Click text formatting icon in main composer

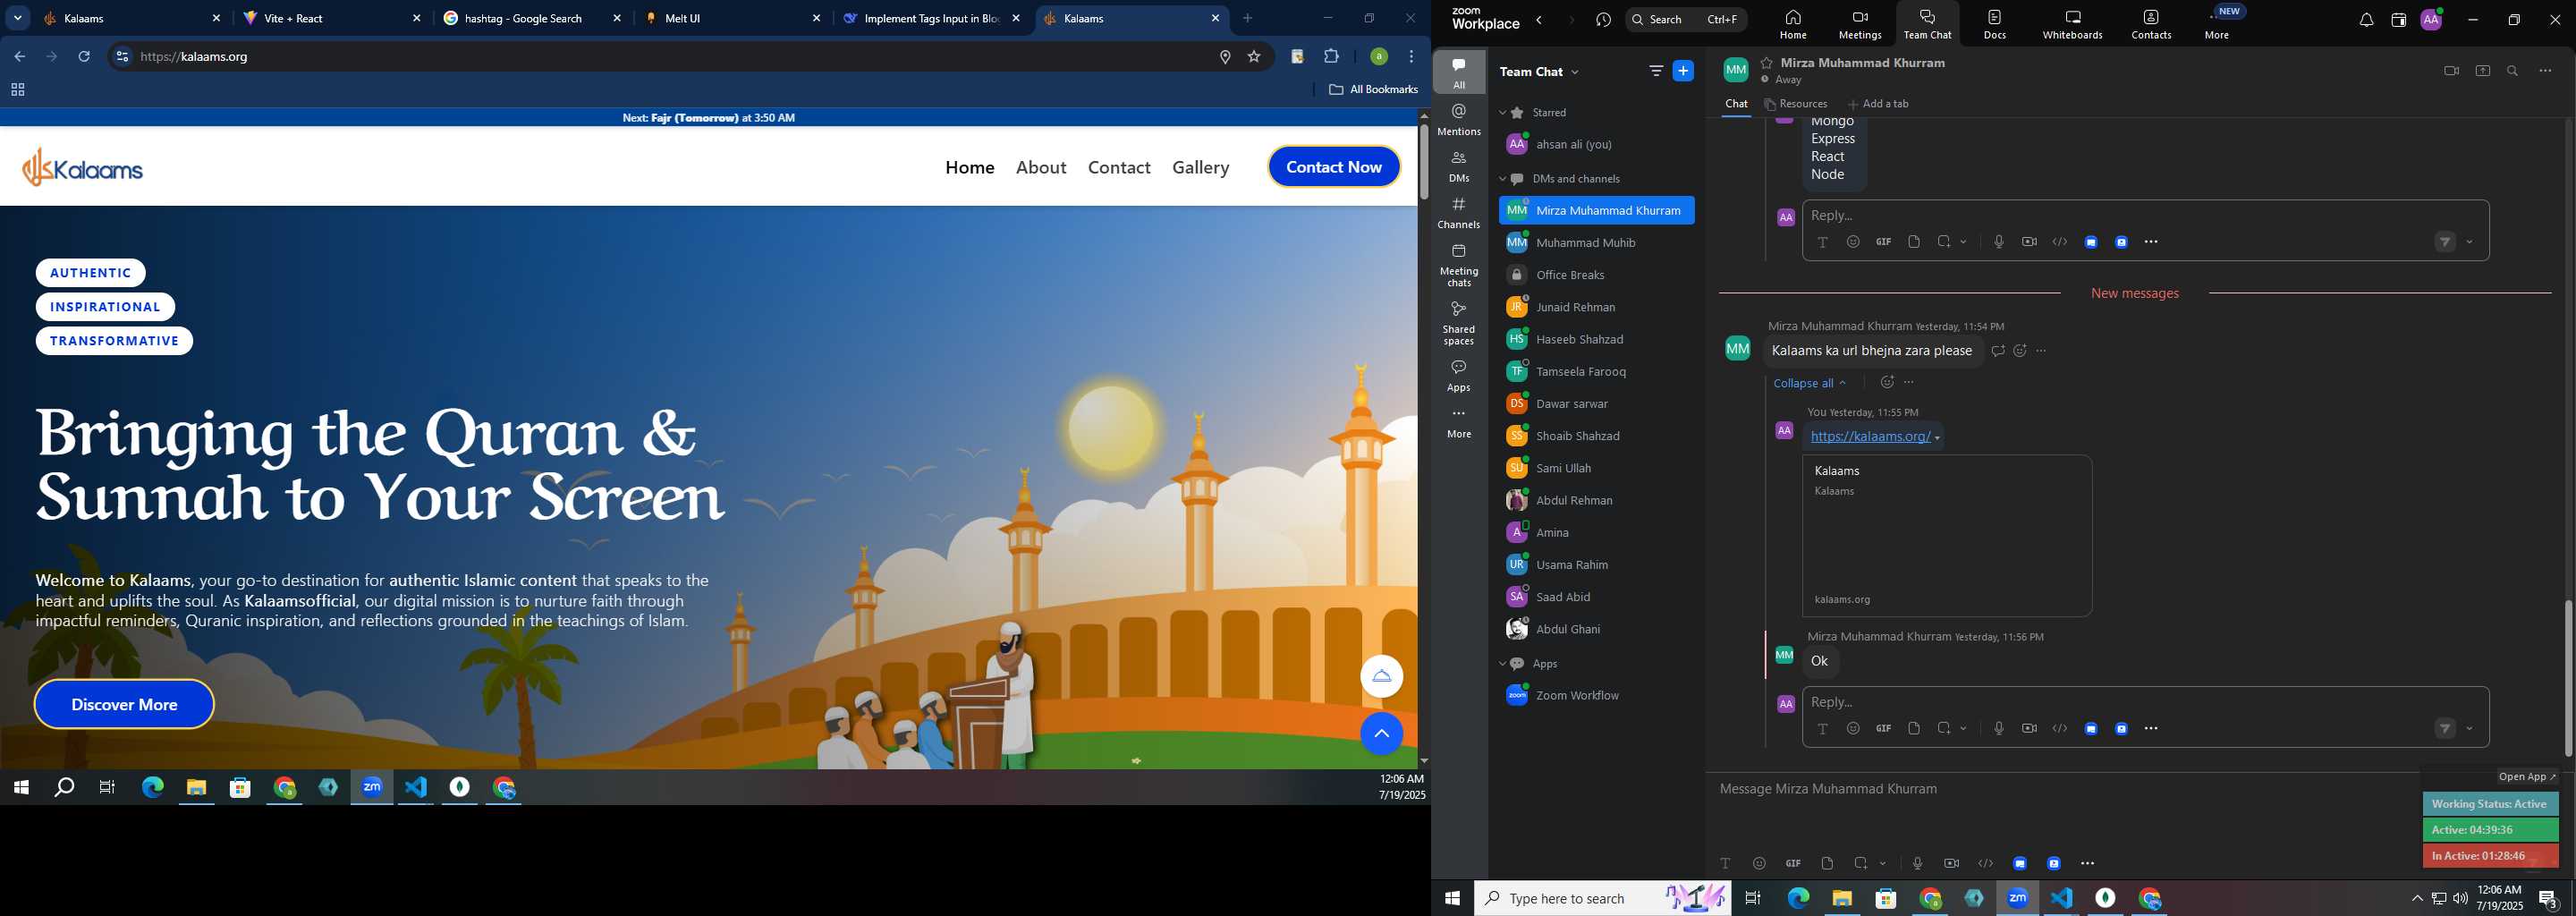coord(1725,863)
